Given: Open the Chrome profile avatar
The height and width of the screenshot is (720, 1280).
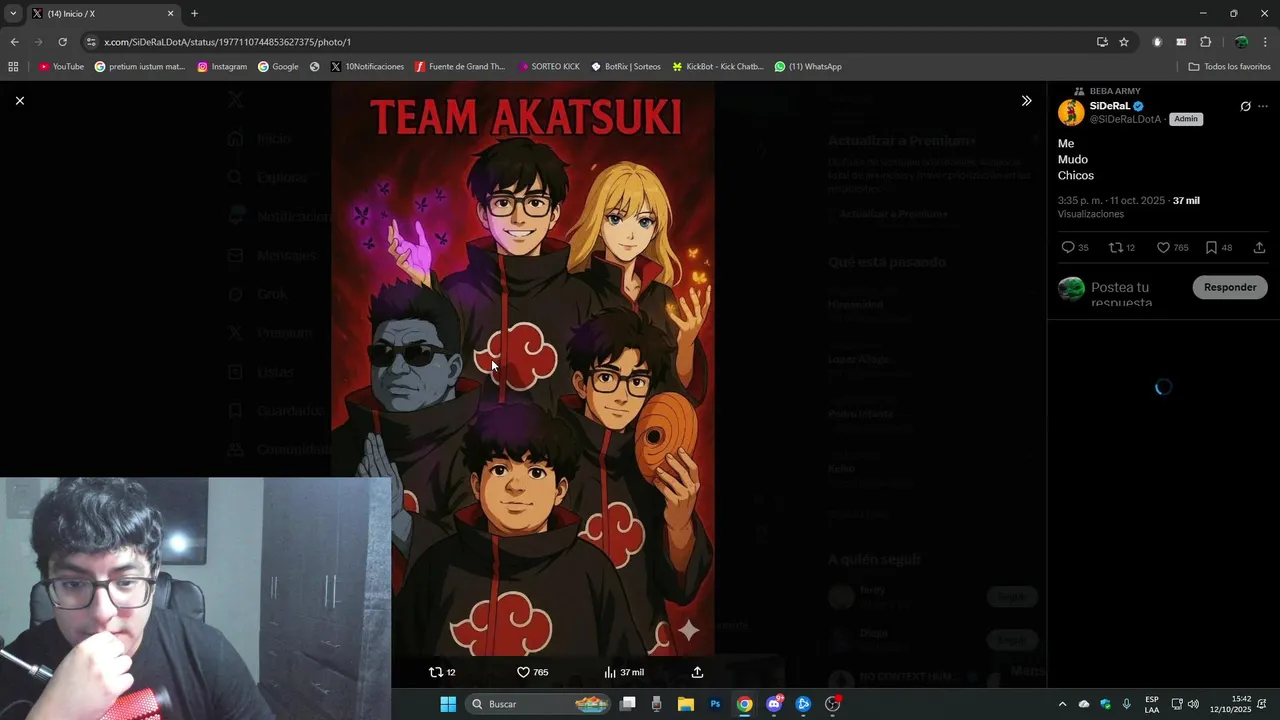Looking at the screenshot, I should [x=1241, y=42].
